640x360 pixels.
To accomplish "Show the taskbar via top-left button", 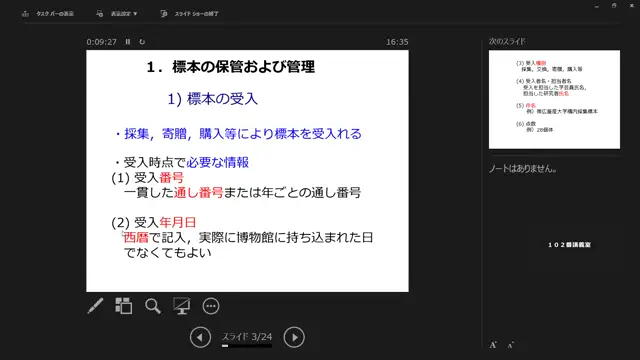I will 48,14.
